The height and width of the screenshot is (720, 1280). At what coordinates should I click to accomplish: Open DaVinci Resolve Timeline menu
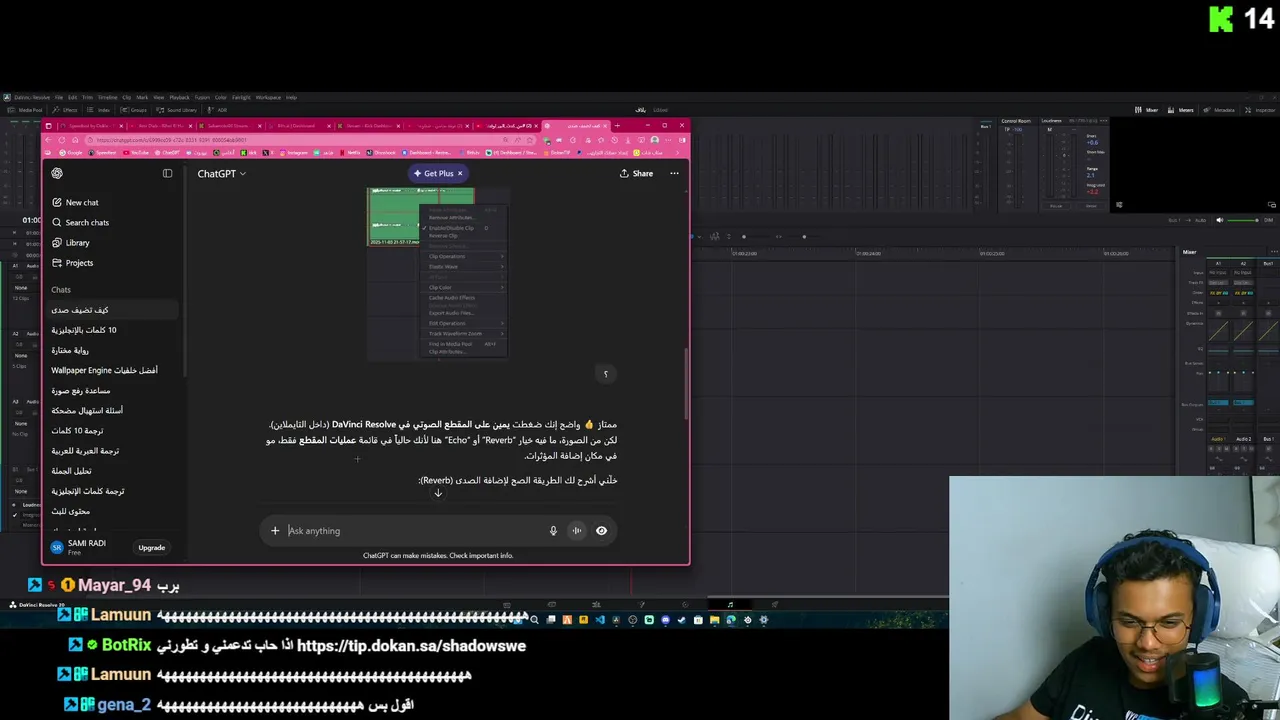tap(107, 97)
